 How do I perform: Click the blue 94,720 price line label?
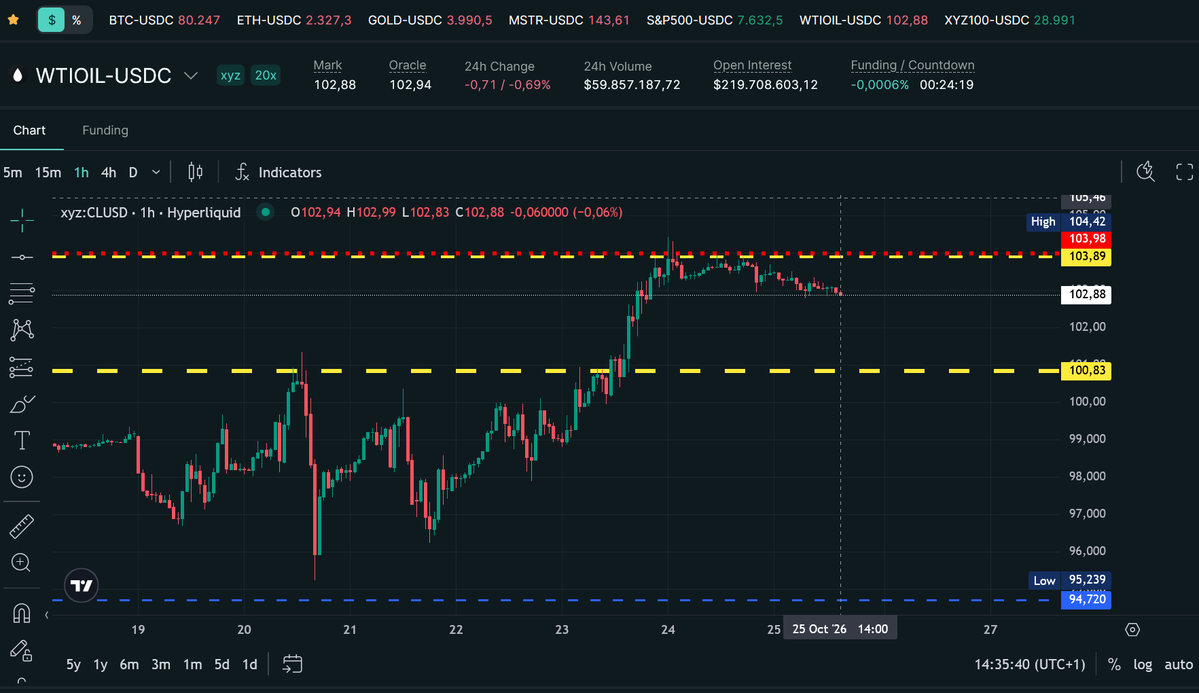1086,600
